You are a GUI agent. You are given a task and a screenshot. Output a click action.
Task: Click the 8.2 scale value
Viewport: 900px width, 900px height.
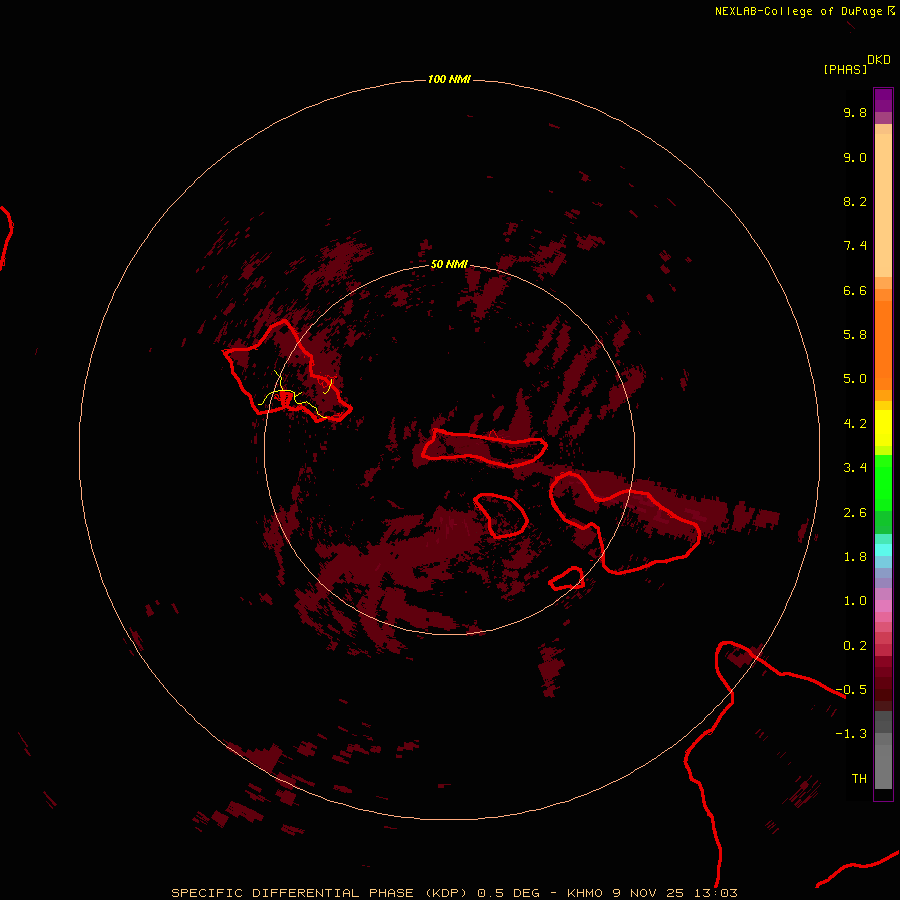coord(855,201)
